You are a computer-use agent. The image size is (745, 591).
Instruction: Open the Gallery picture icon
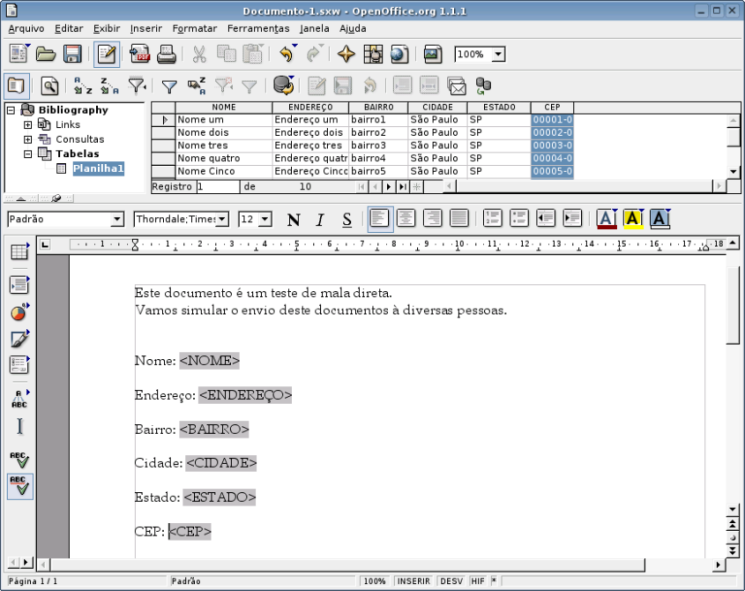[x=432, y=54]
